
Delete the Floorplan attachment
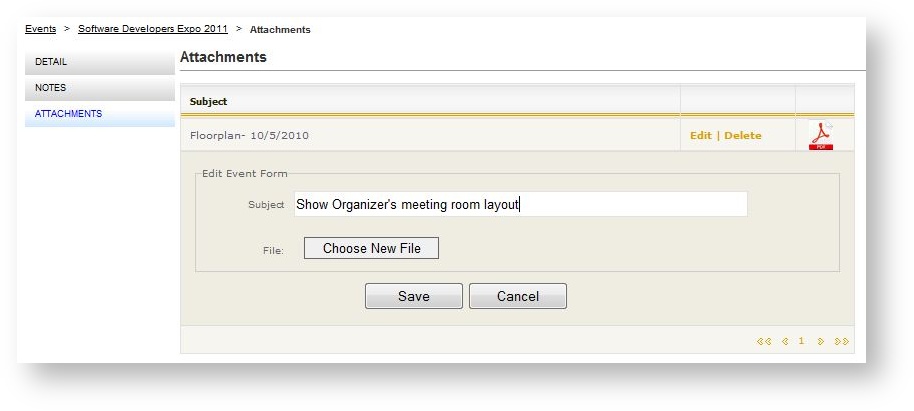point(743,136)
